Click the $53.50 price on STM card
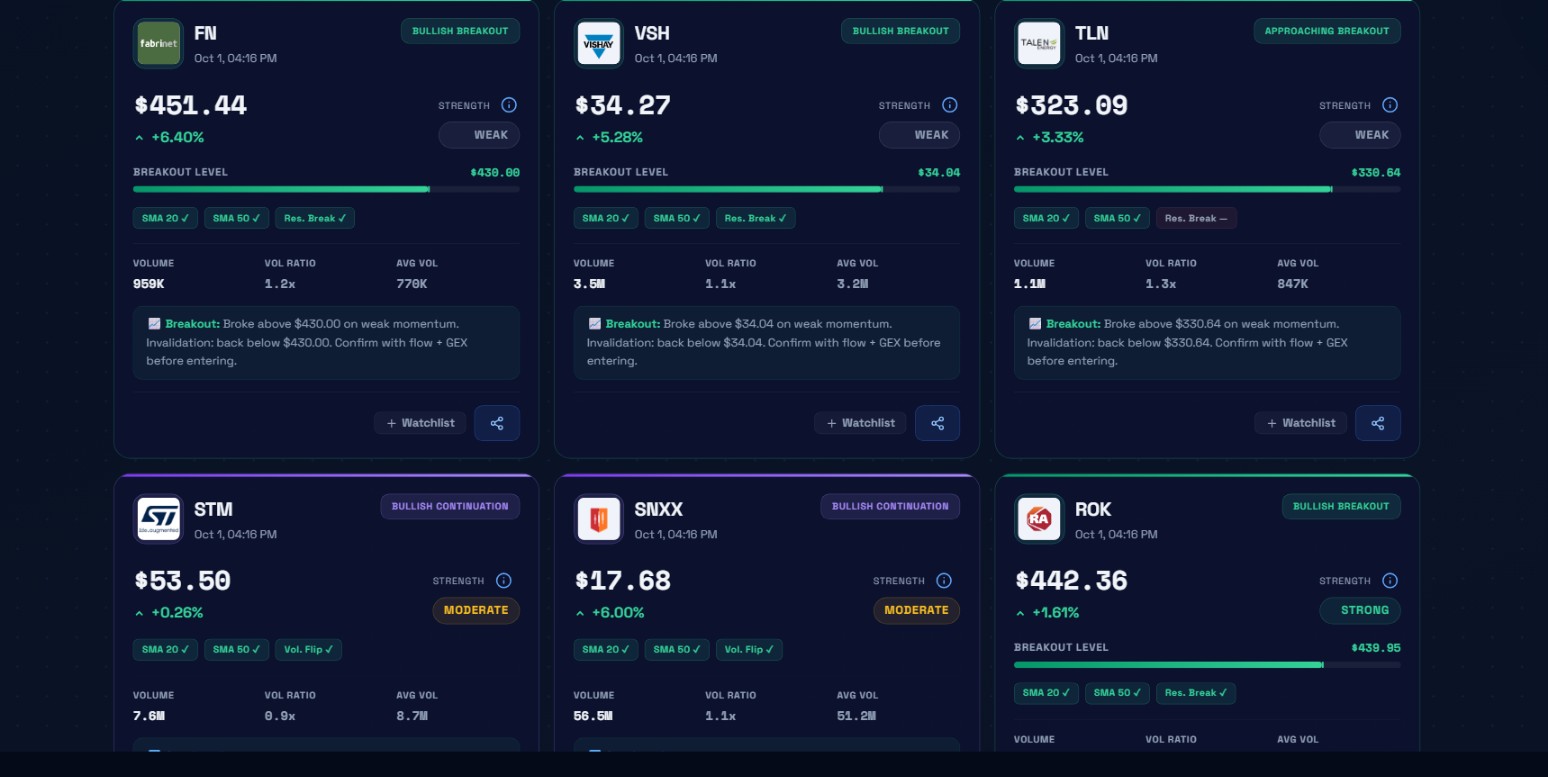This screenshot has width=1548, height=777. pyautogui.click(x=182, y=580)
